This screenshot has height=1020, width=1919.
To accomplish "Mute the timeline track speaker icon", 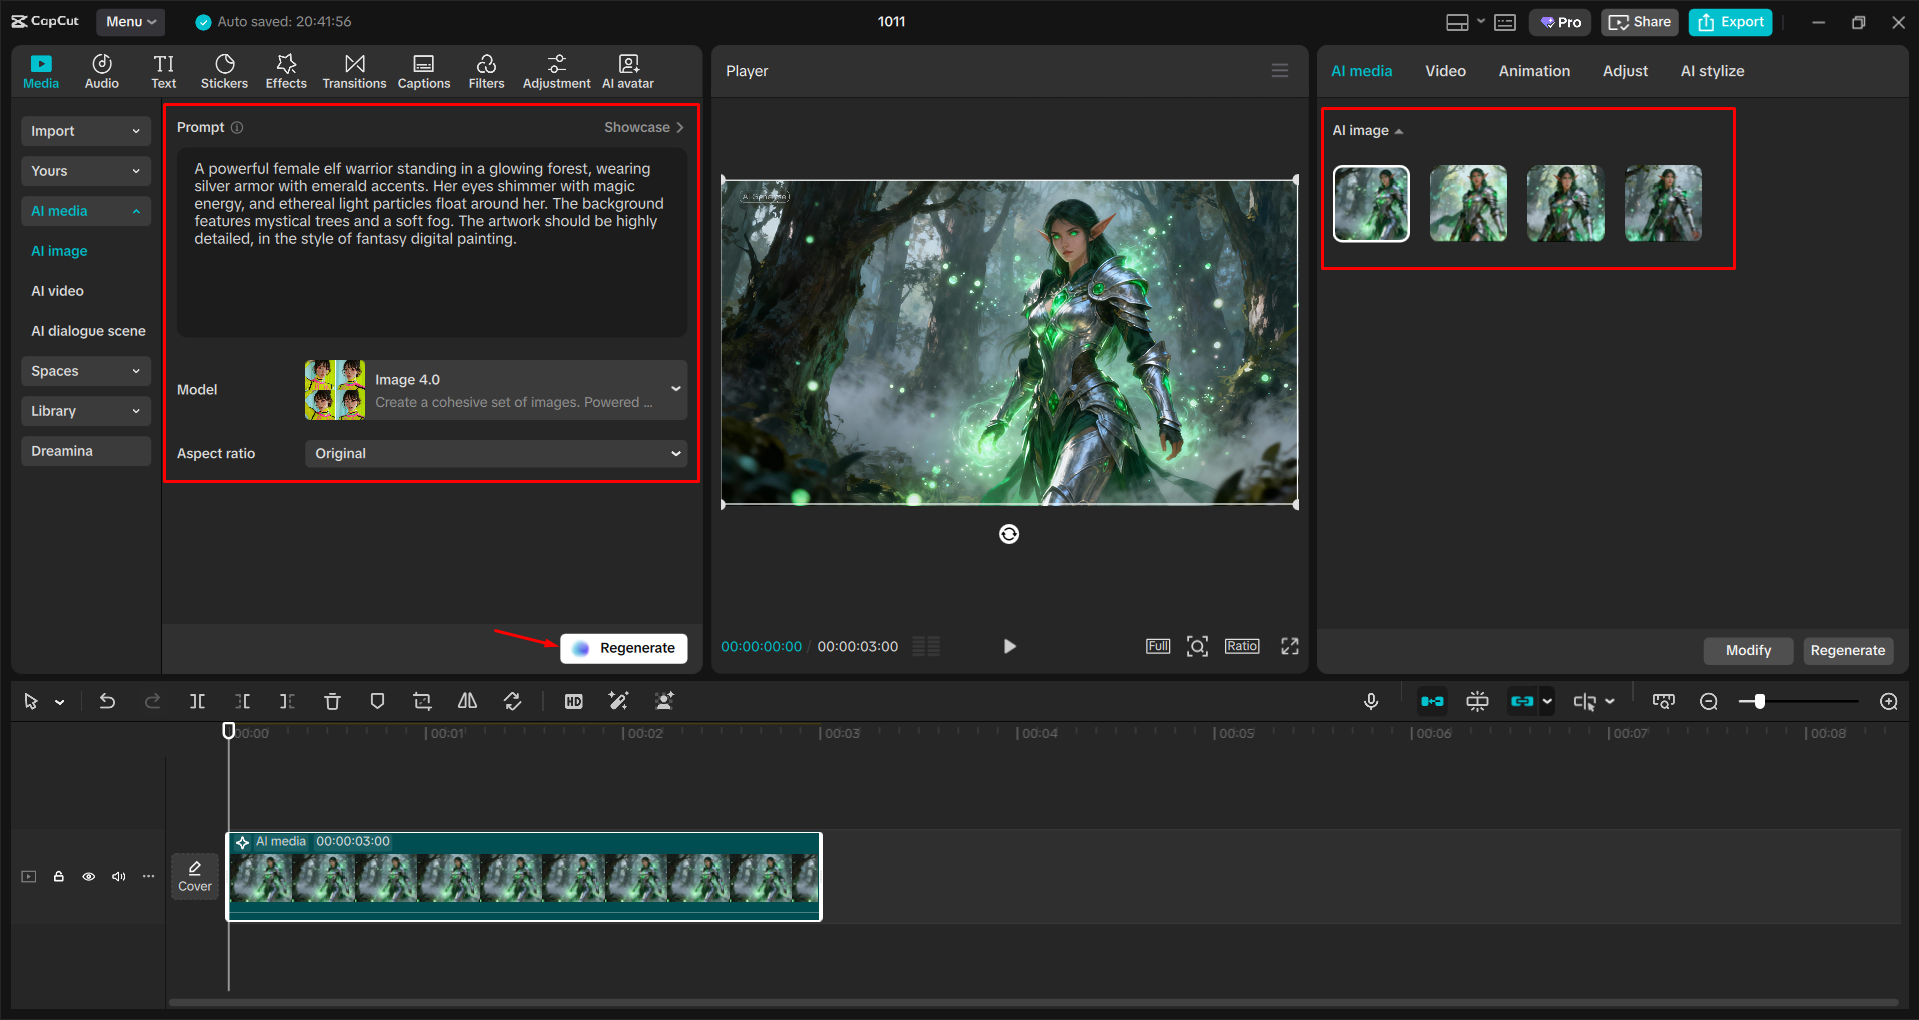I will tap(118, 876).
